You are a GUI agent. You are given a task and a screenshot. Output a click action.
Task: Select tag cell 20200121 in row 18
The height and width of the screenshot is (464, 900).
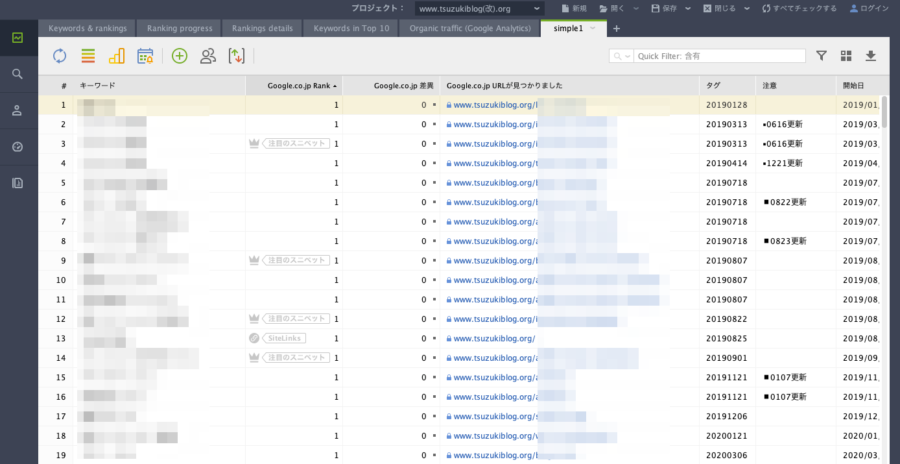point(728,436)
